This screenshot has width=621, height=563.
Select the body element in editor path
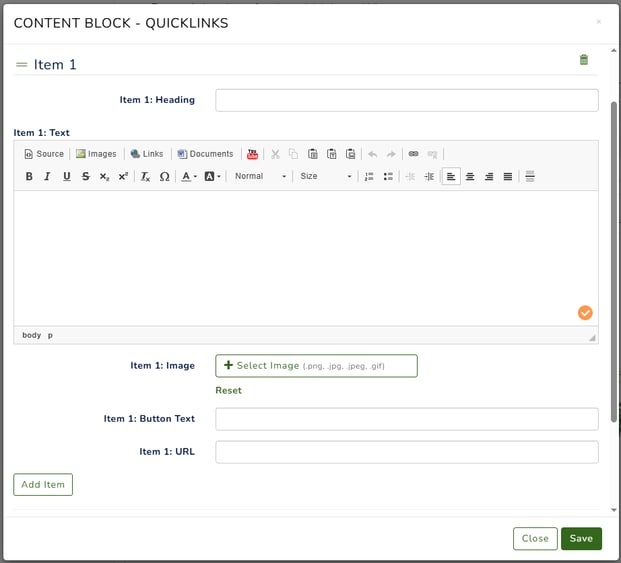click(x=32, y=335)
